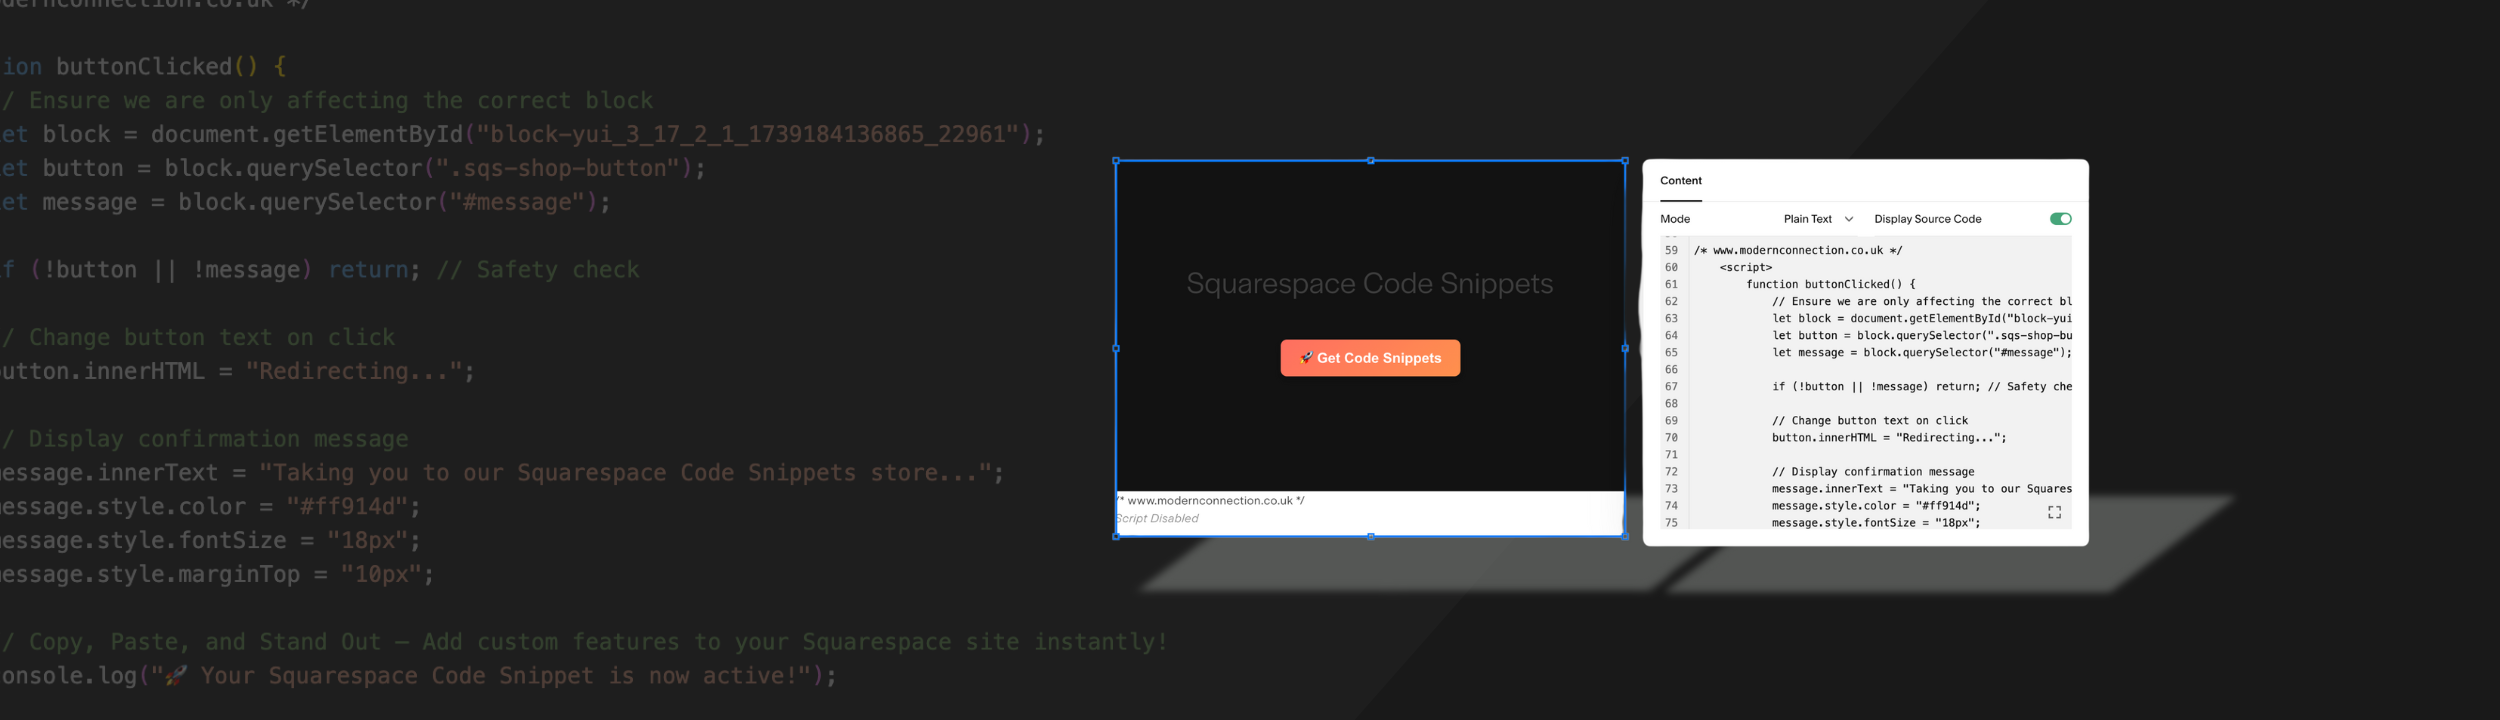Click the bottom-right resize handle of the code block
The image size is (2500, 720).
point(1624,536)
